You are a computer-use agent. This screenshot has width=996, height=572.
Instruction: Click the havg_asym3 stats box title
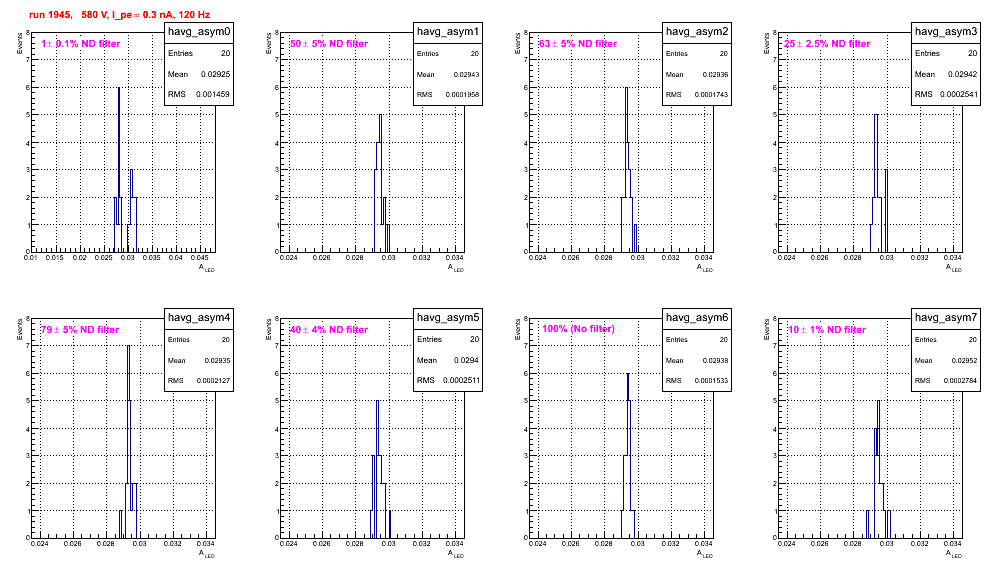(946, 32)
